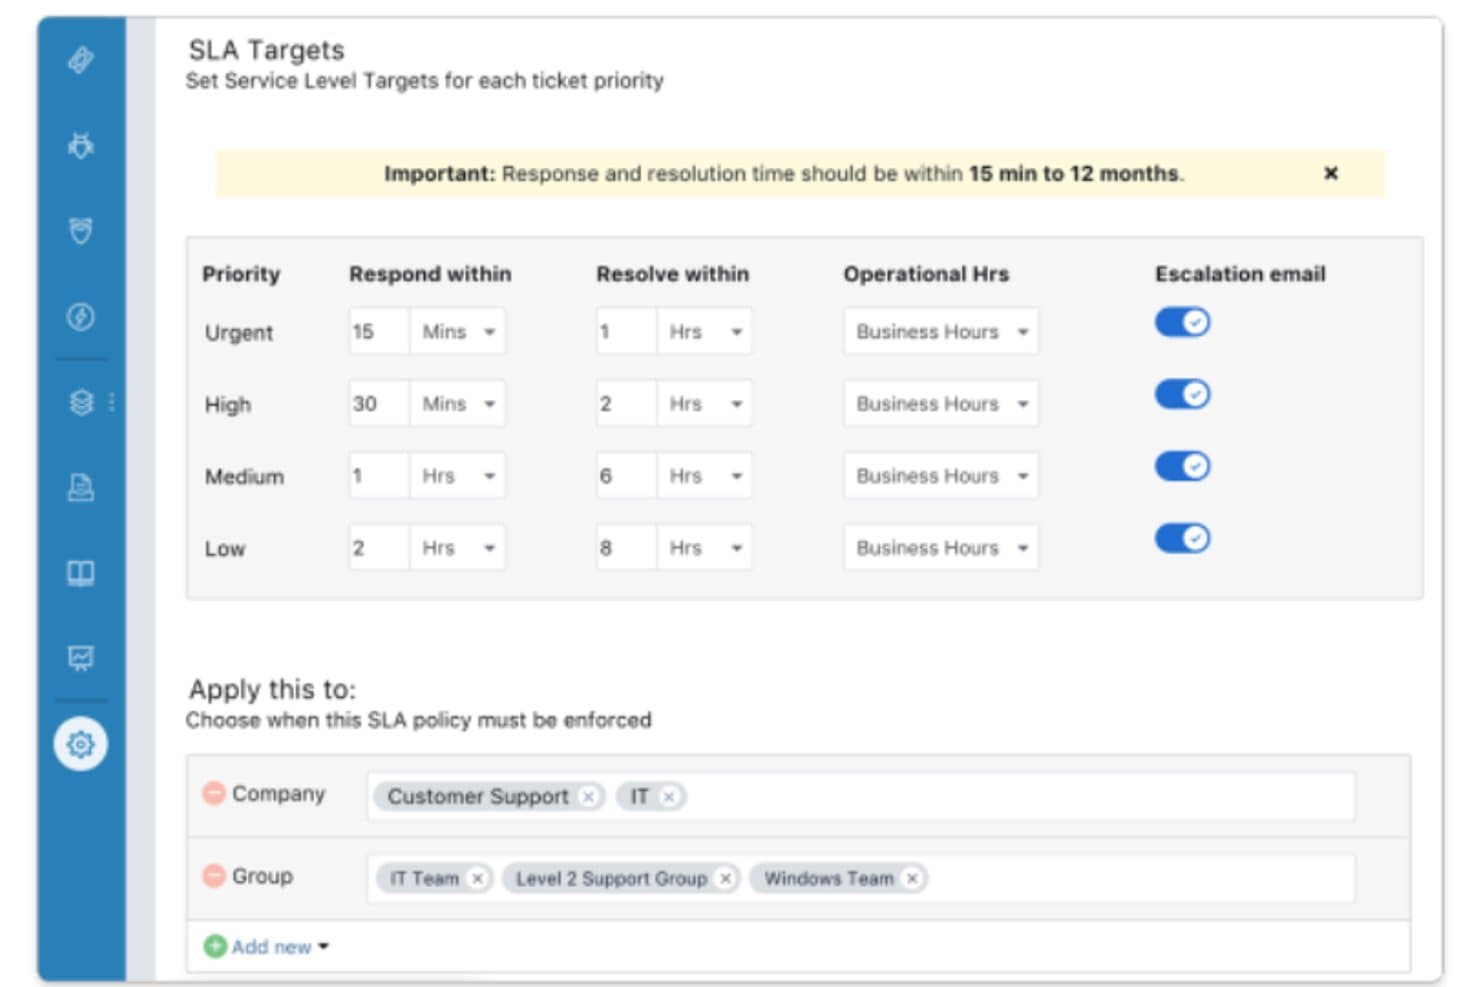Toggle escalation email for Medium priority
This screenshot has width=1480, height=987.
tap(1183, 466)
